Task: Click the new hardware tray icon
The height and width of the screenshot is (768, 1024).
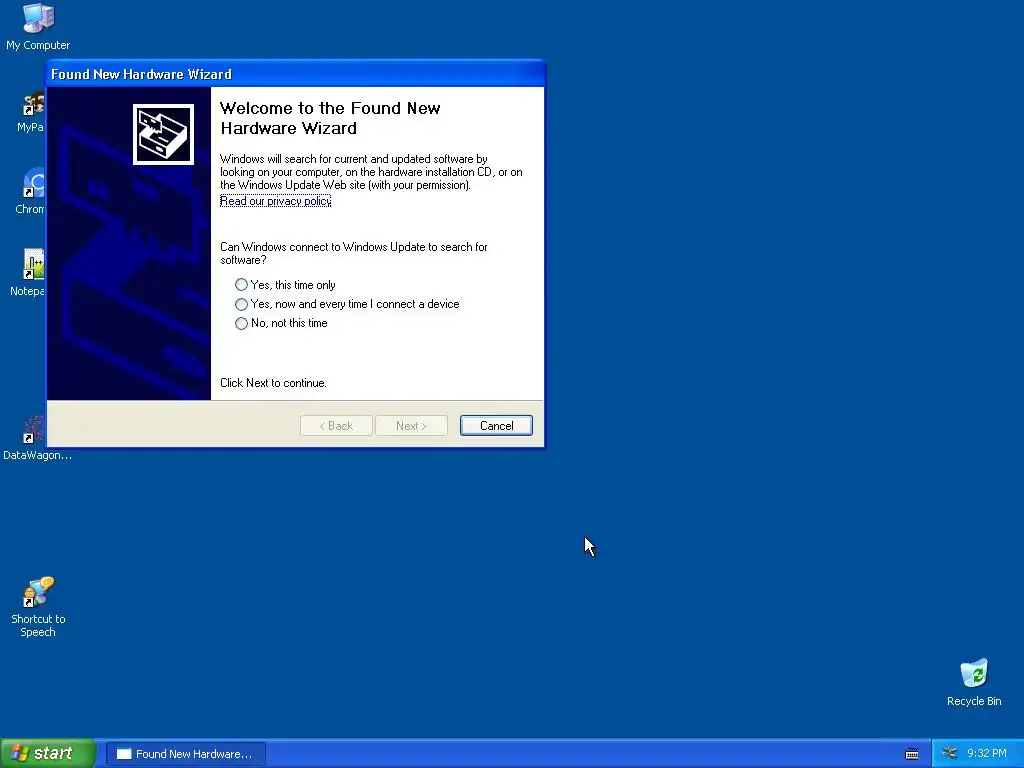Action: pos(950,753)
